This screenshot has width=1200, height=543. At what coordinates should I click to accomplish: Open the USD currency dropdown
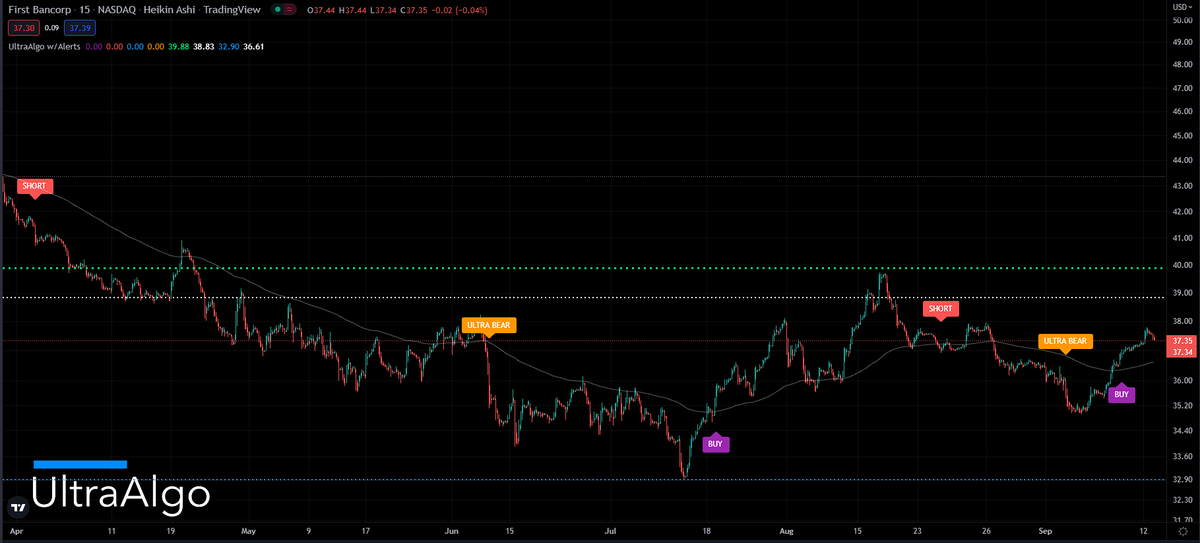coord(1182,6)
